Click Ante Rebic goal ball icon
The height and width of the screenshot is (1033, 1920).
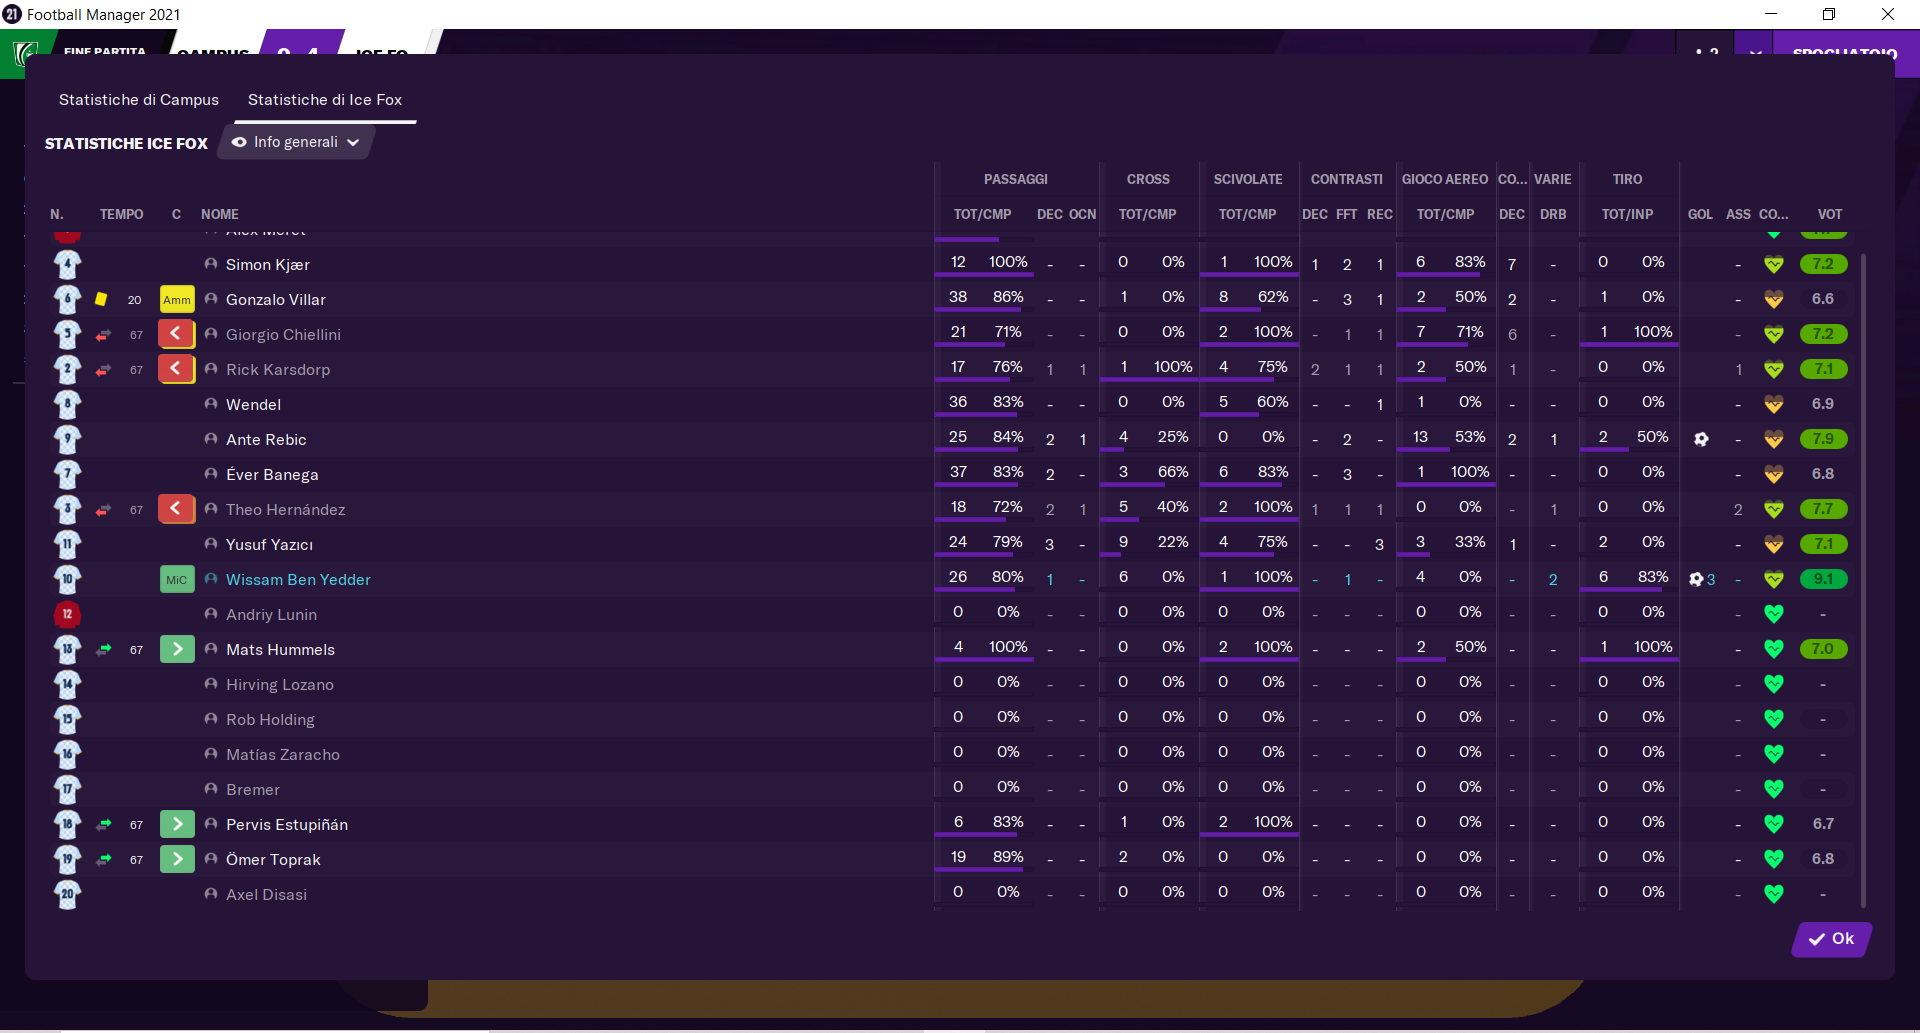[1701, 439]
